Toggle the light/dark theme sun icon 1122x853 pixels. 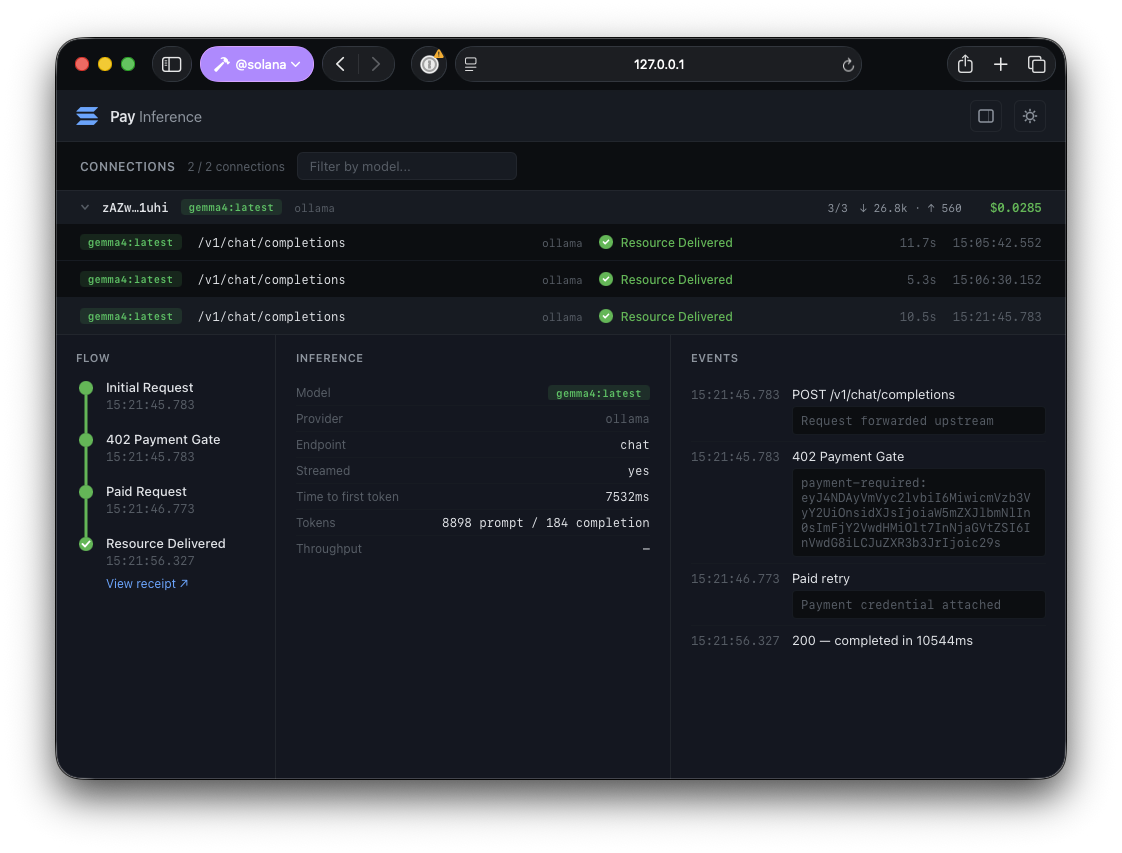click(1030, 116)
